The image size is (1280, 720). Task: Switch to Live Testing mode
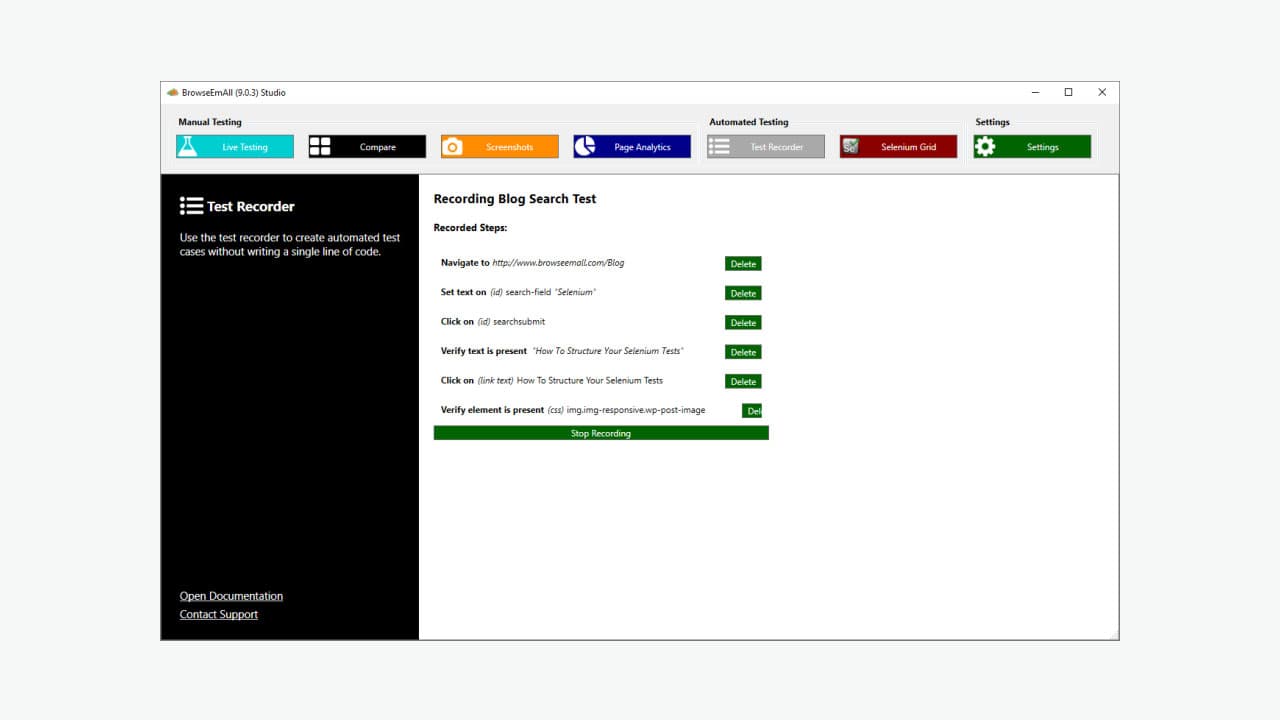tap(234, 146)
